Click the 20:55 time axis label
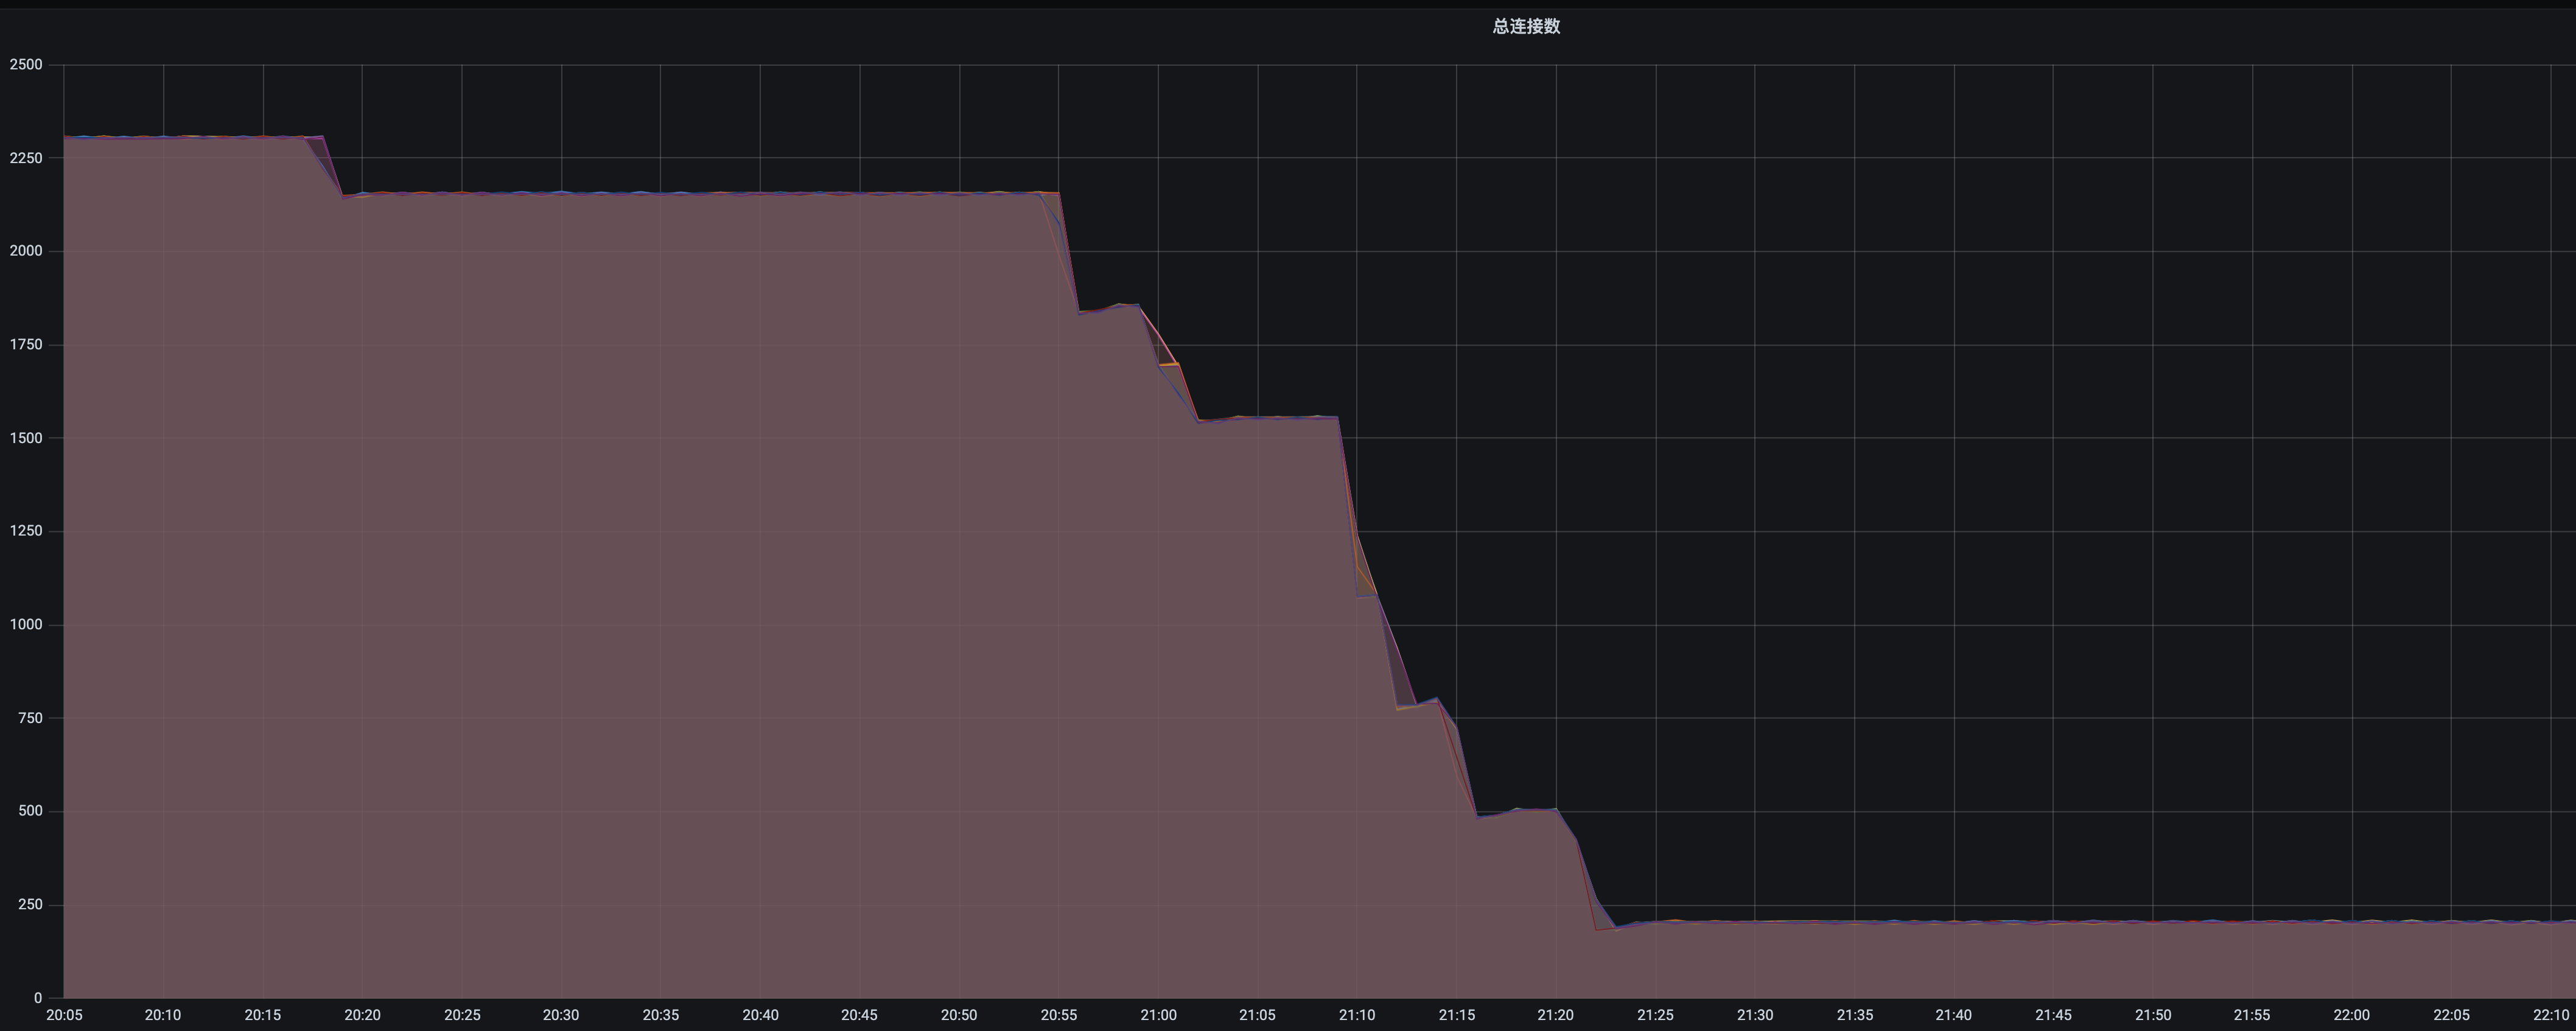 (x=1059, y=1015)
